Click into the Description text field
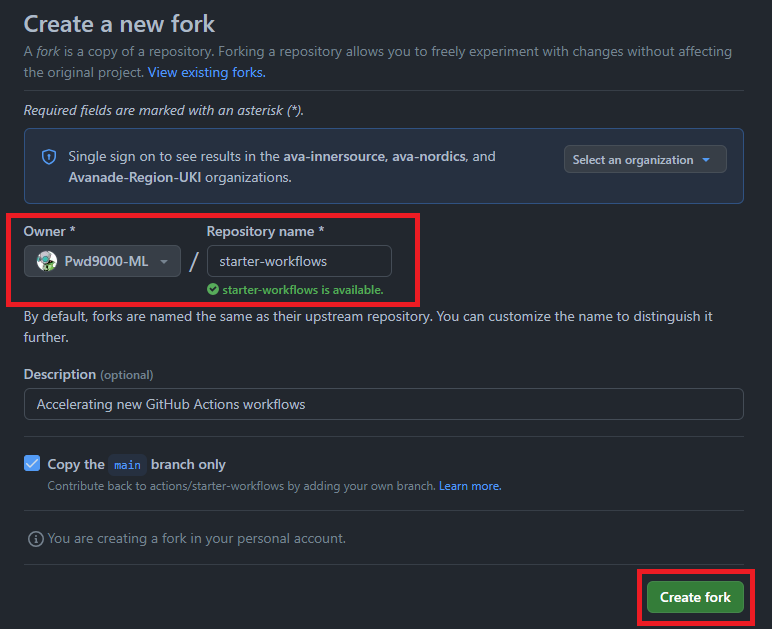 383,404
